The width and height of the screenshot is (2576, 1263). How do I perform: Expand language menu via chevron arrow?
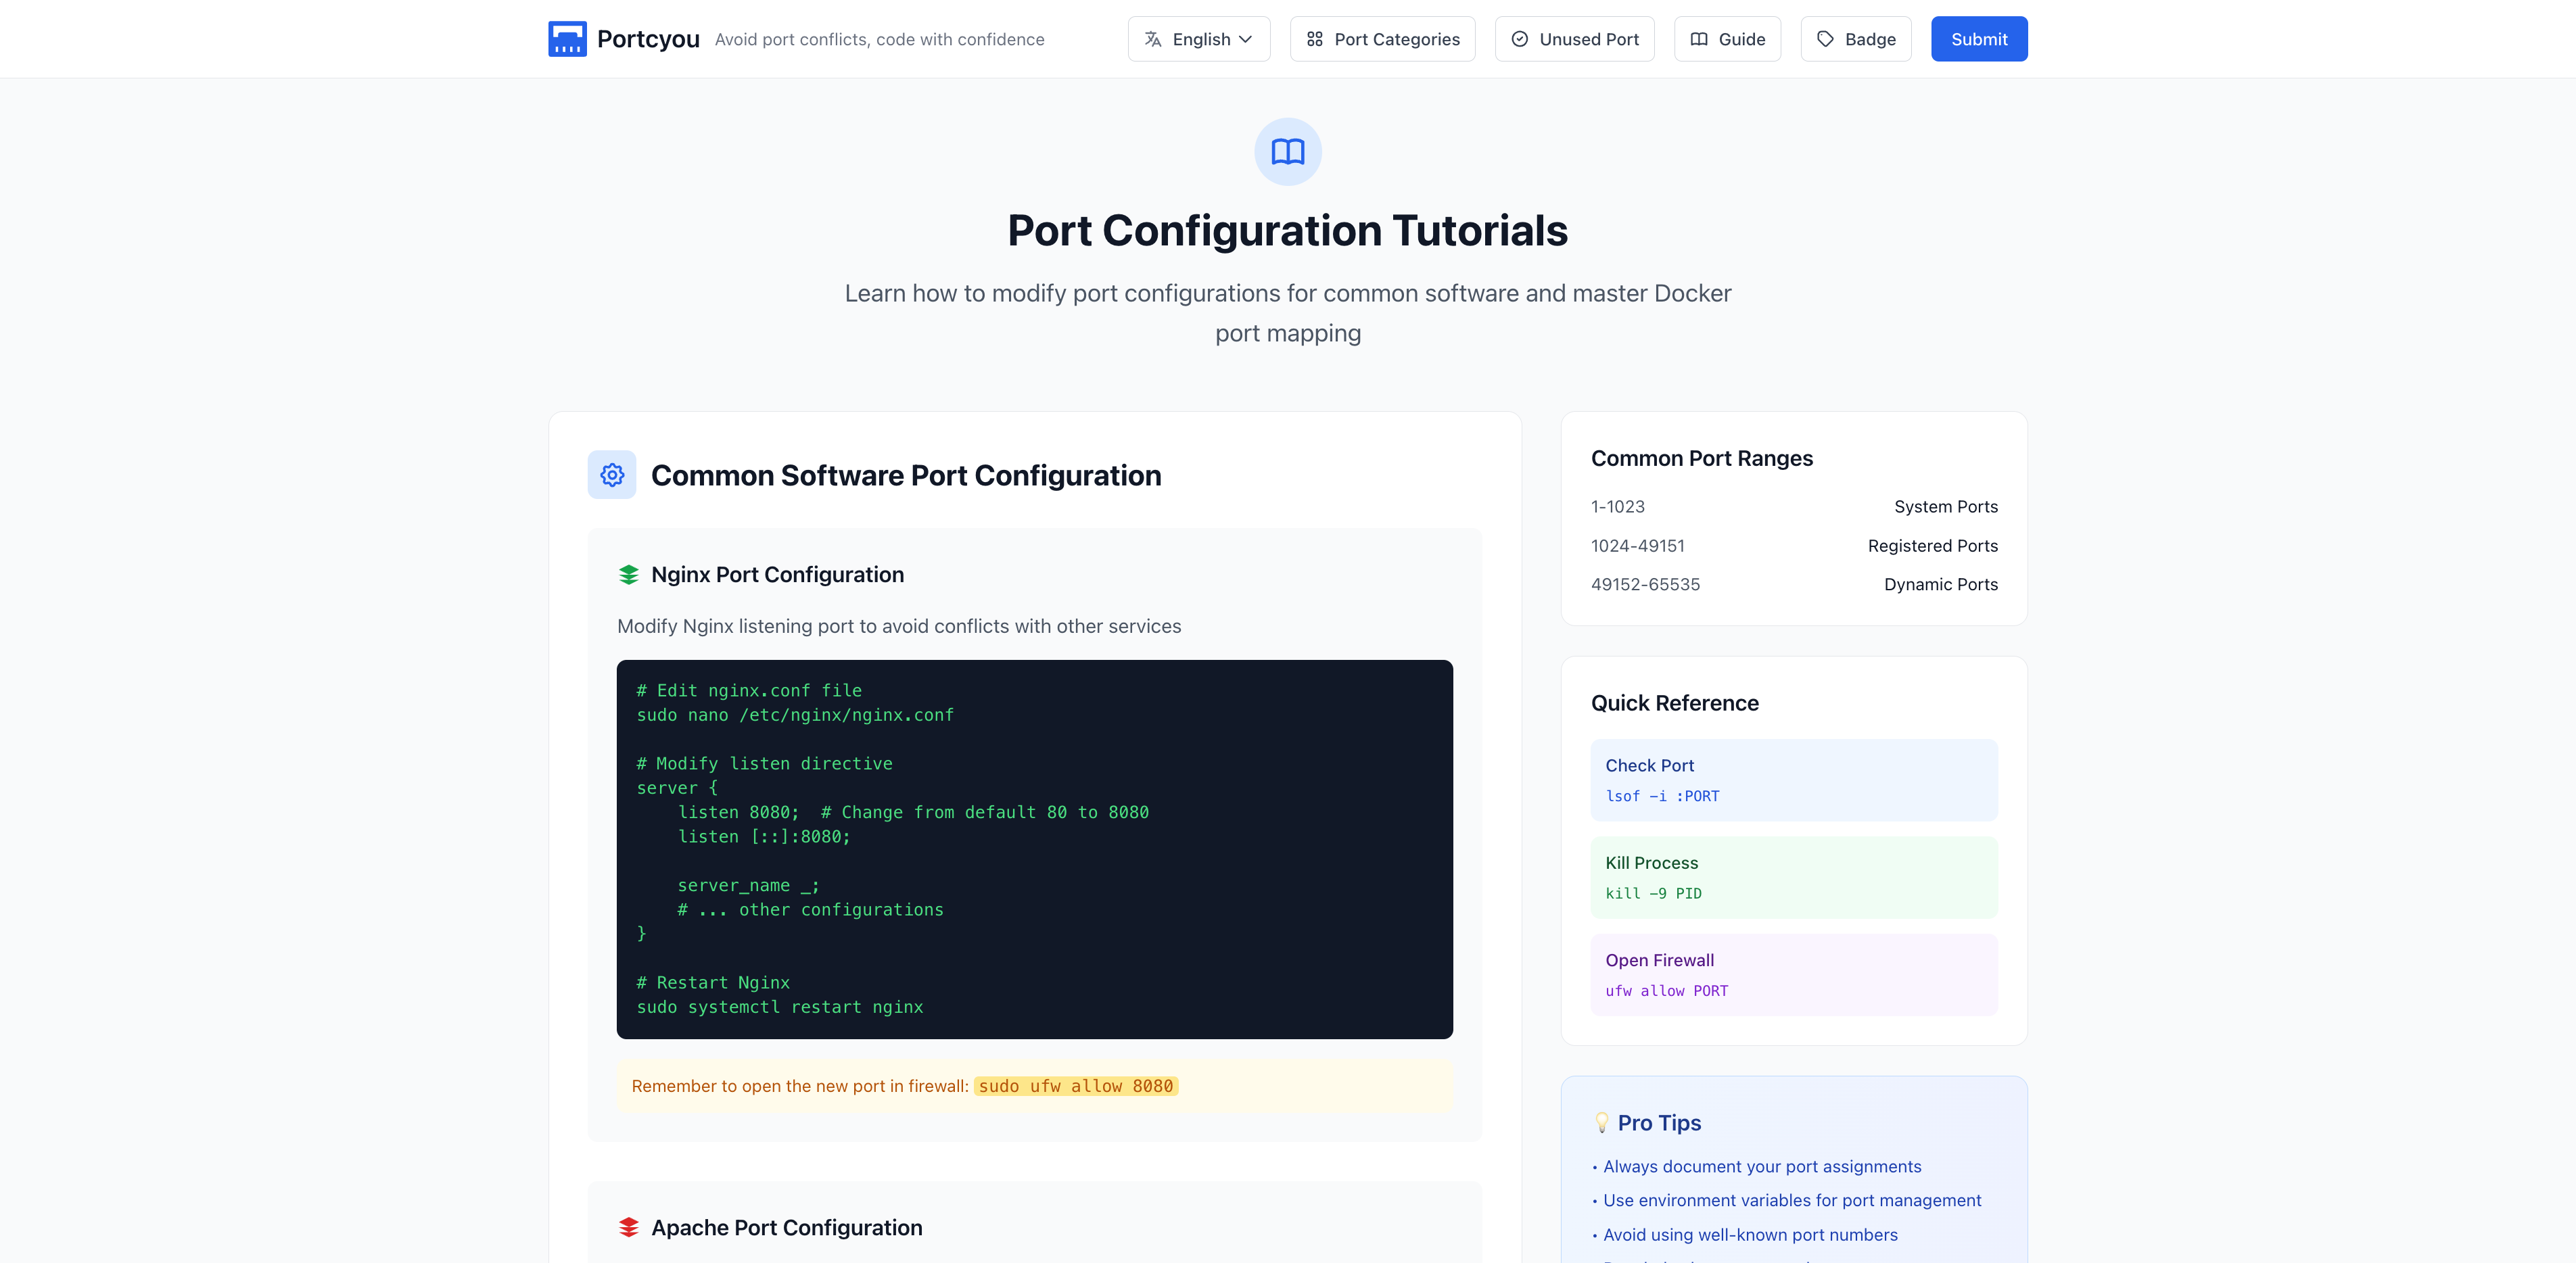point(1246,39)
